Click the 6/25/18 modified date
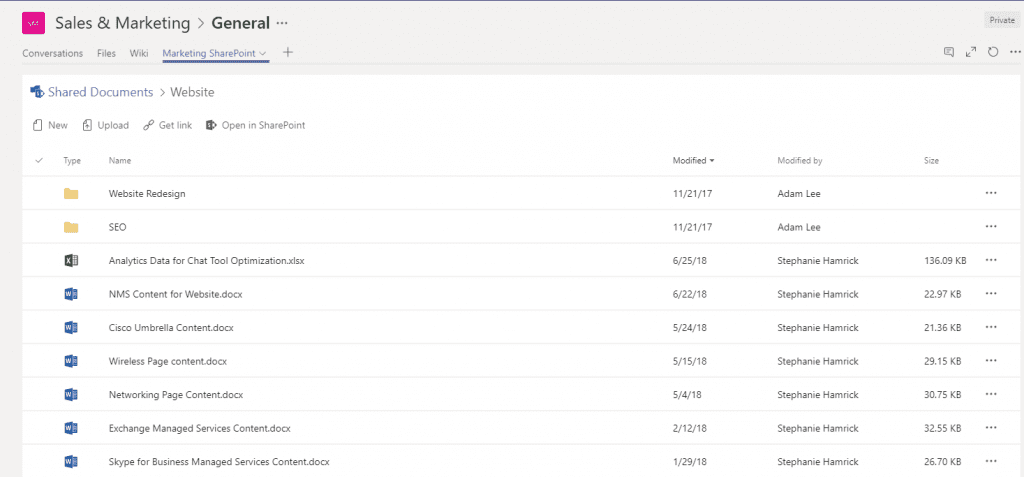The height and width of the screenshot is (477, 1024). pos(690,261)
